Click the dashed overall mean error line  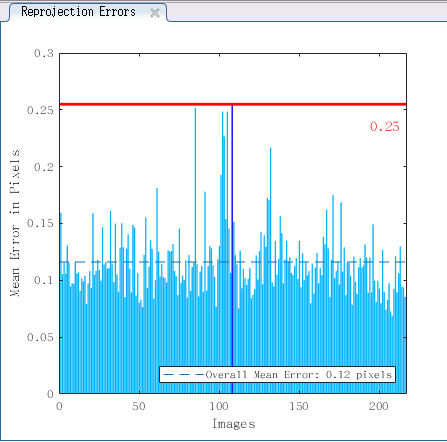[x=233, y=262]
